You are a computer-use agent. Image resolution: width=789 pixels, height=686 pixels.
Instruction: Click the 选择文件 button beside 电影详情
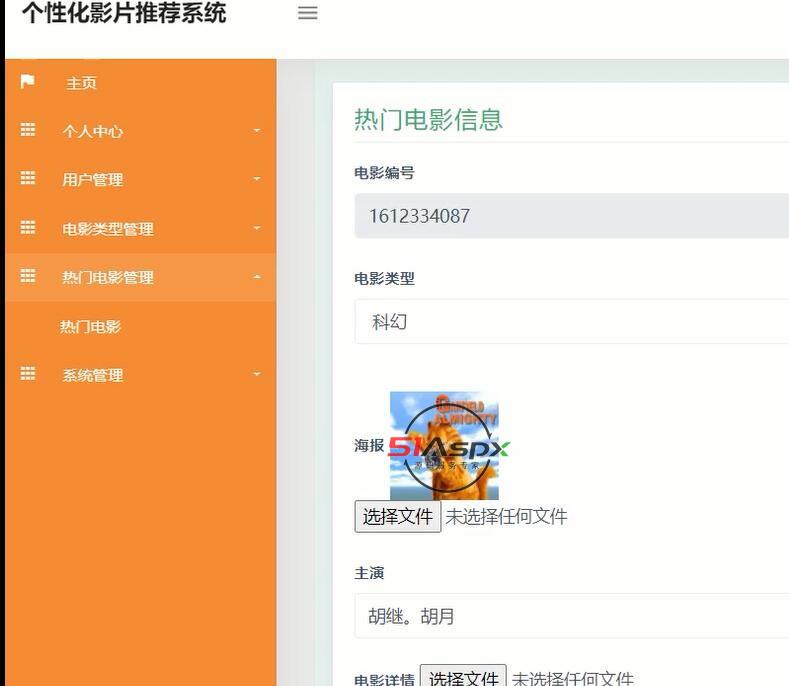coord(463,676)
